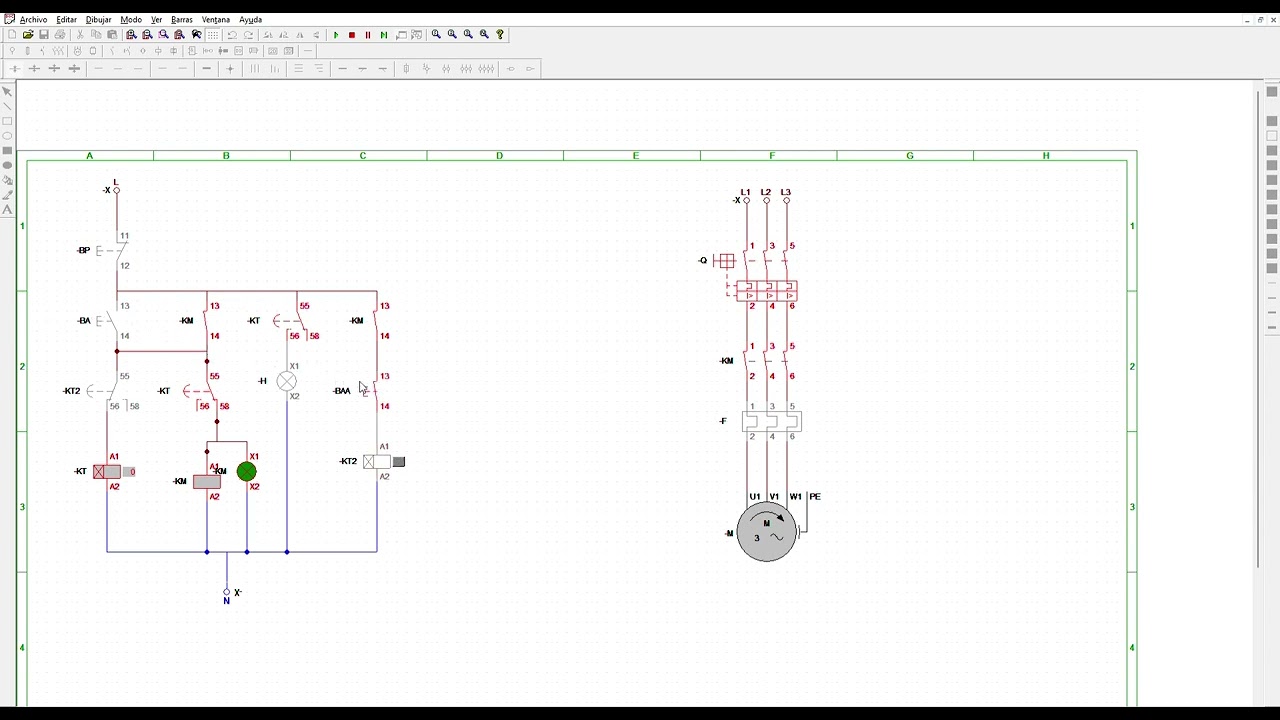
Task: Select the hollow ellipse tool
Action: (8, 136)
